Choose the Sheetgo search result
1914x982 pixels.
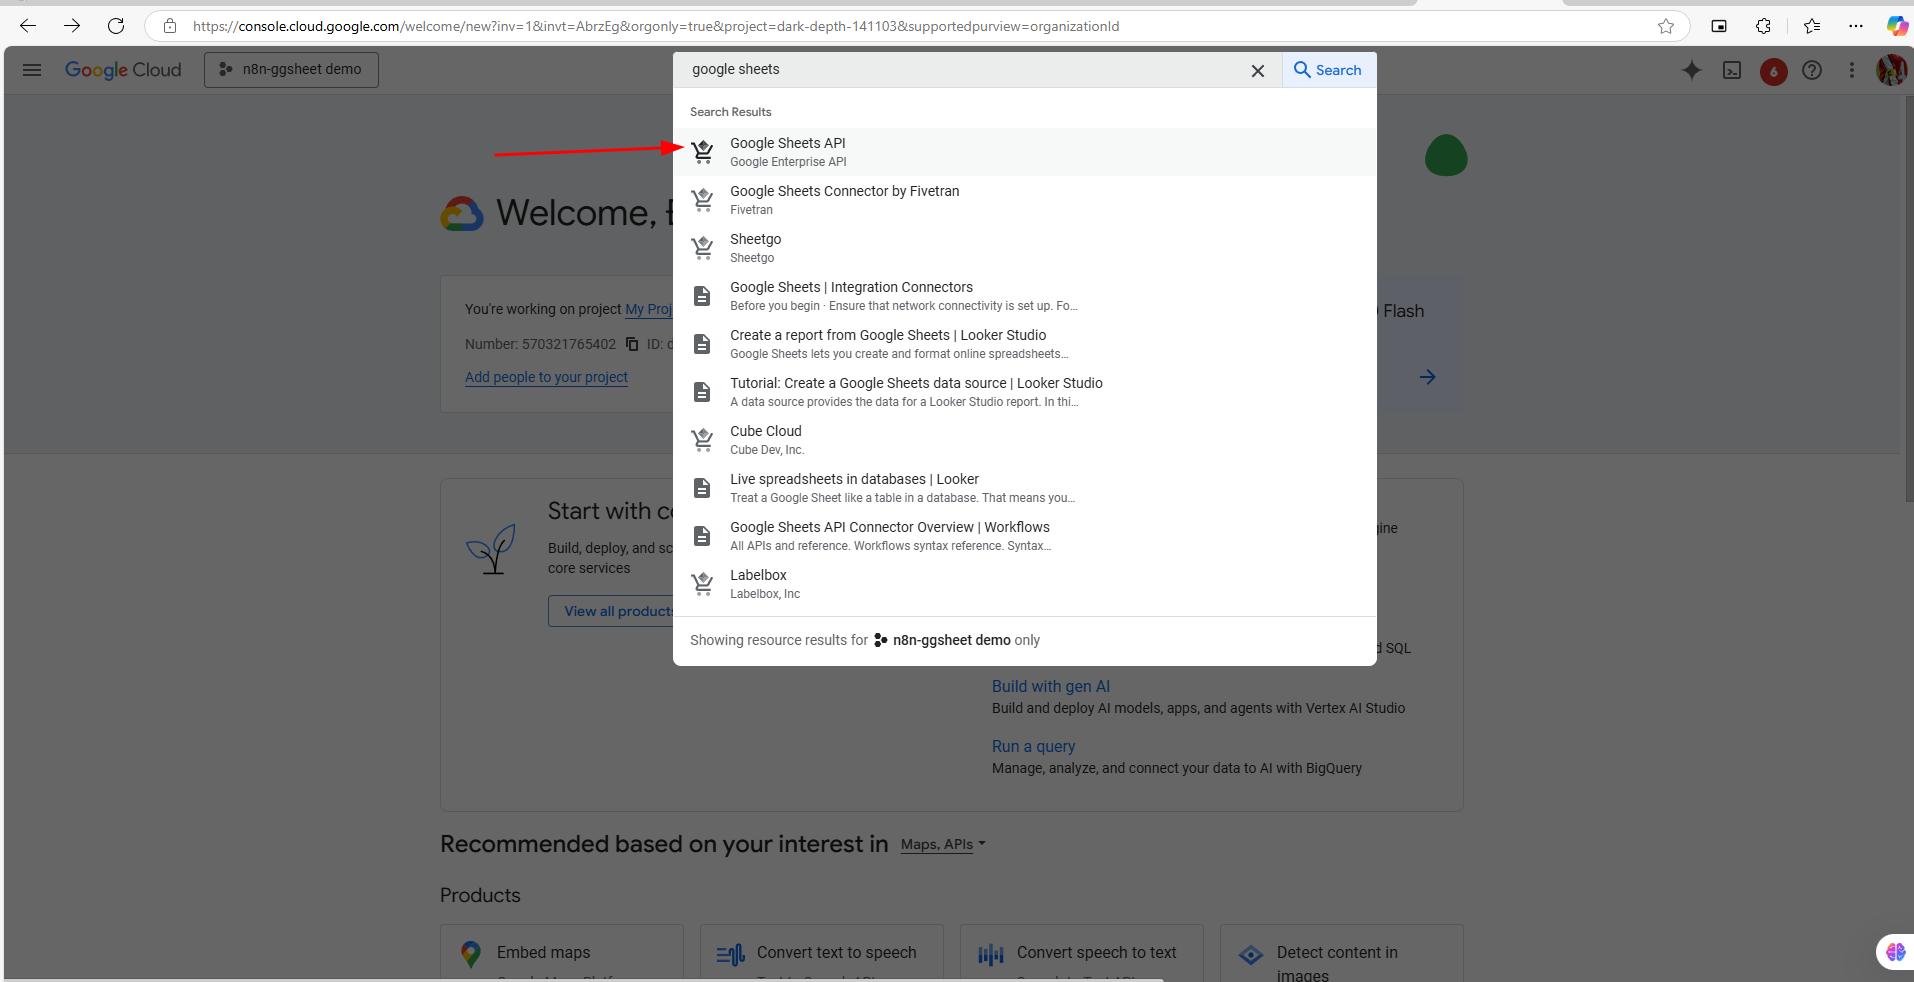[x=1025, y=248]
